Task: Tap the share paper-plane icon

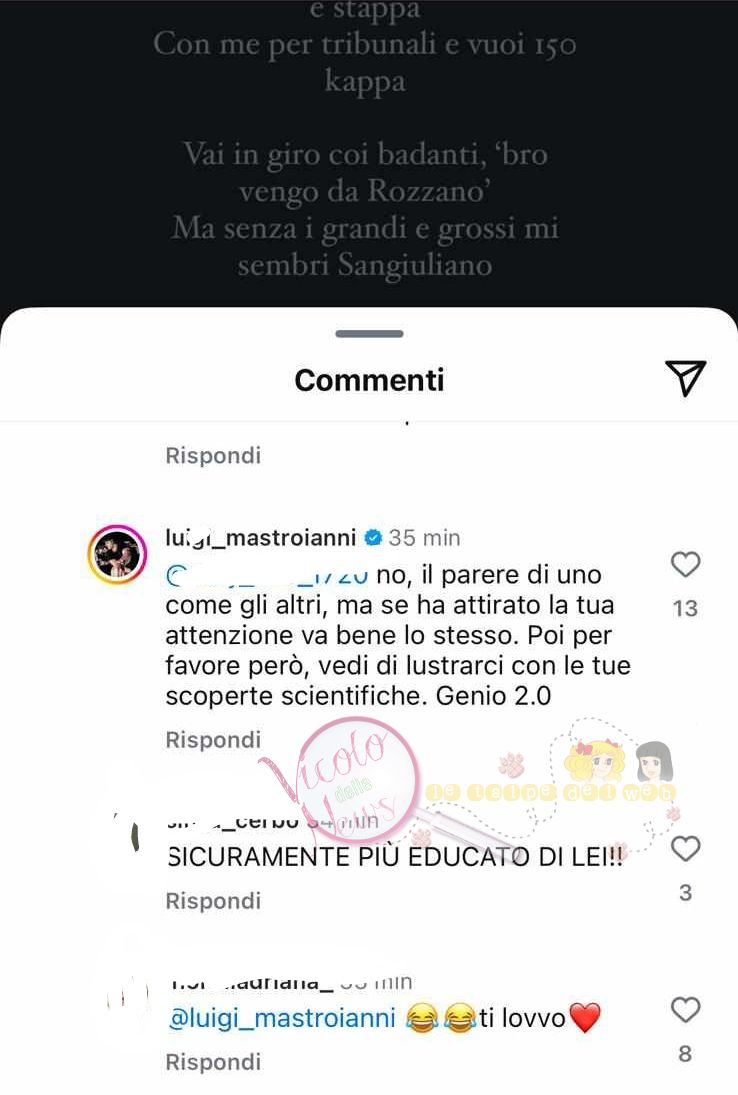Action: click(x=685, y=378)
